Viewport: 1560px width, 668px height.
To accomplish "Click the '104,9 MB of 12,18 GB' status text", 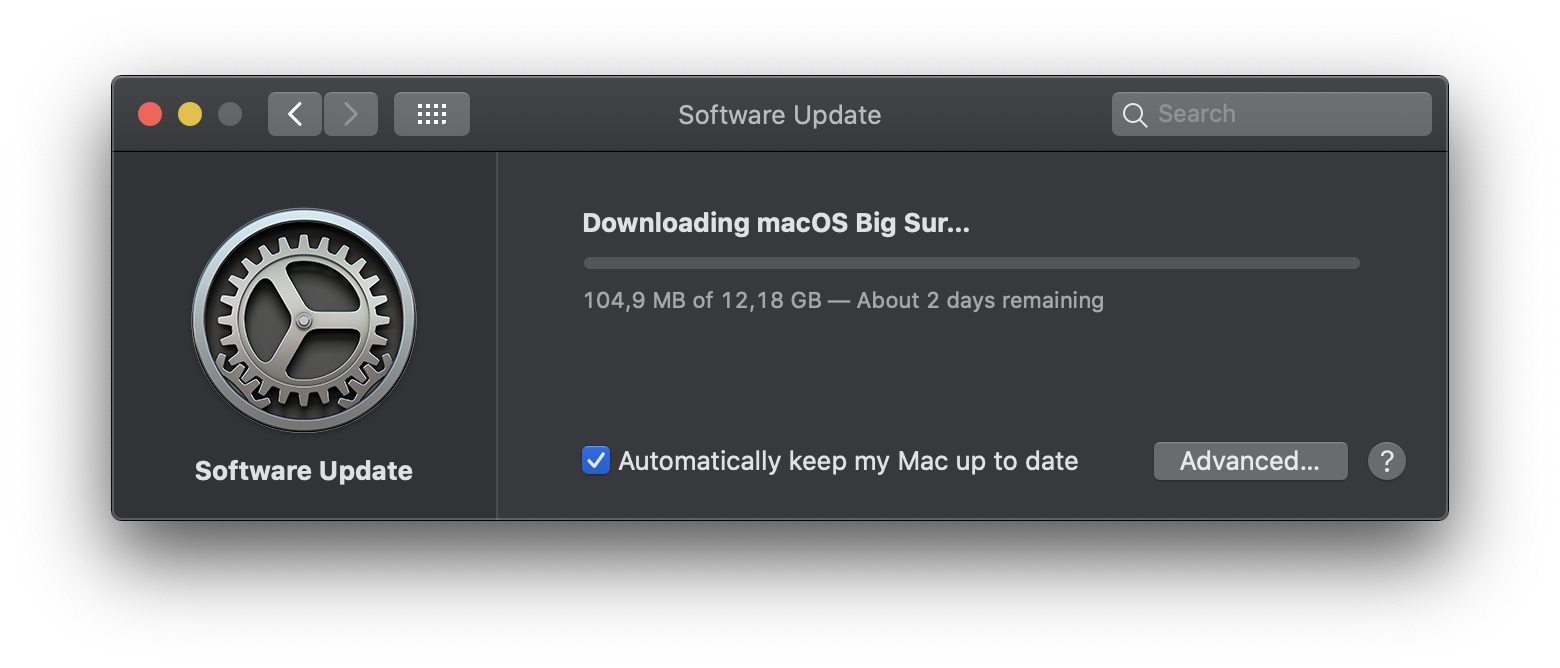I will point(702,300).
